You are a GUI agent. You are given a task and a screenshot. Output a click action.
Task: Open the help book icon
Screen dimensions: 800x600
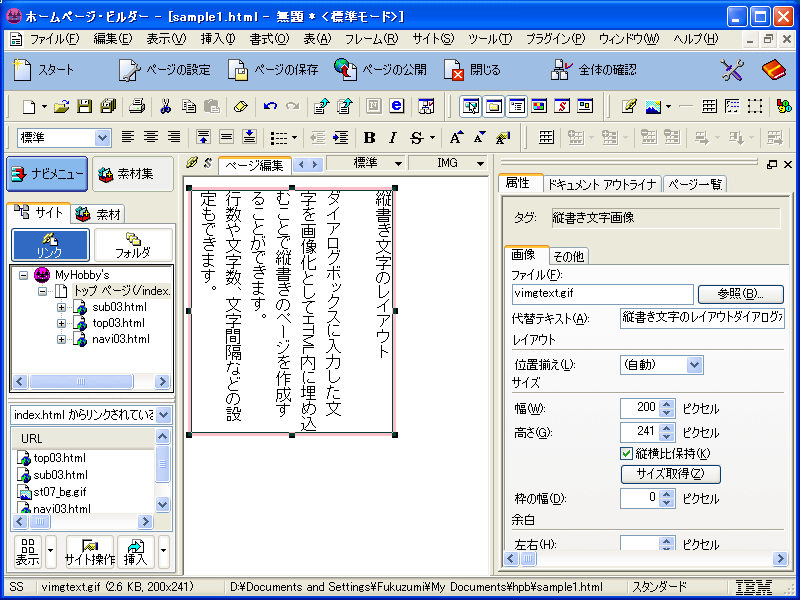[773, 70]
